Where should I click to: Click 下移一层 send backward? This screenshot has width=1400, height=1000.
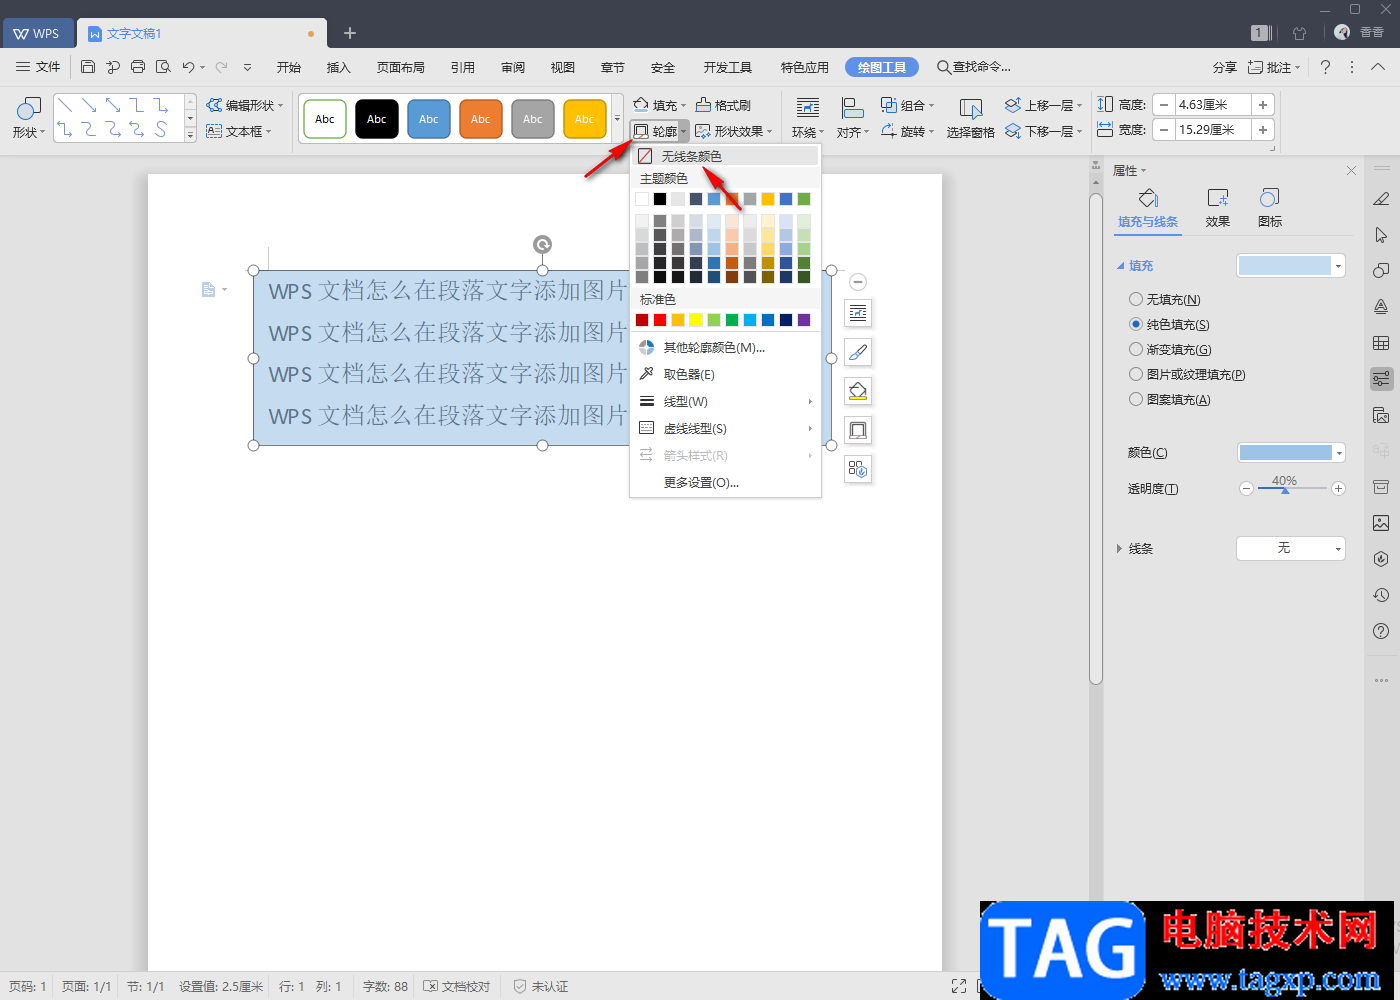coord(1043,131)
